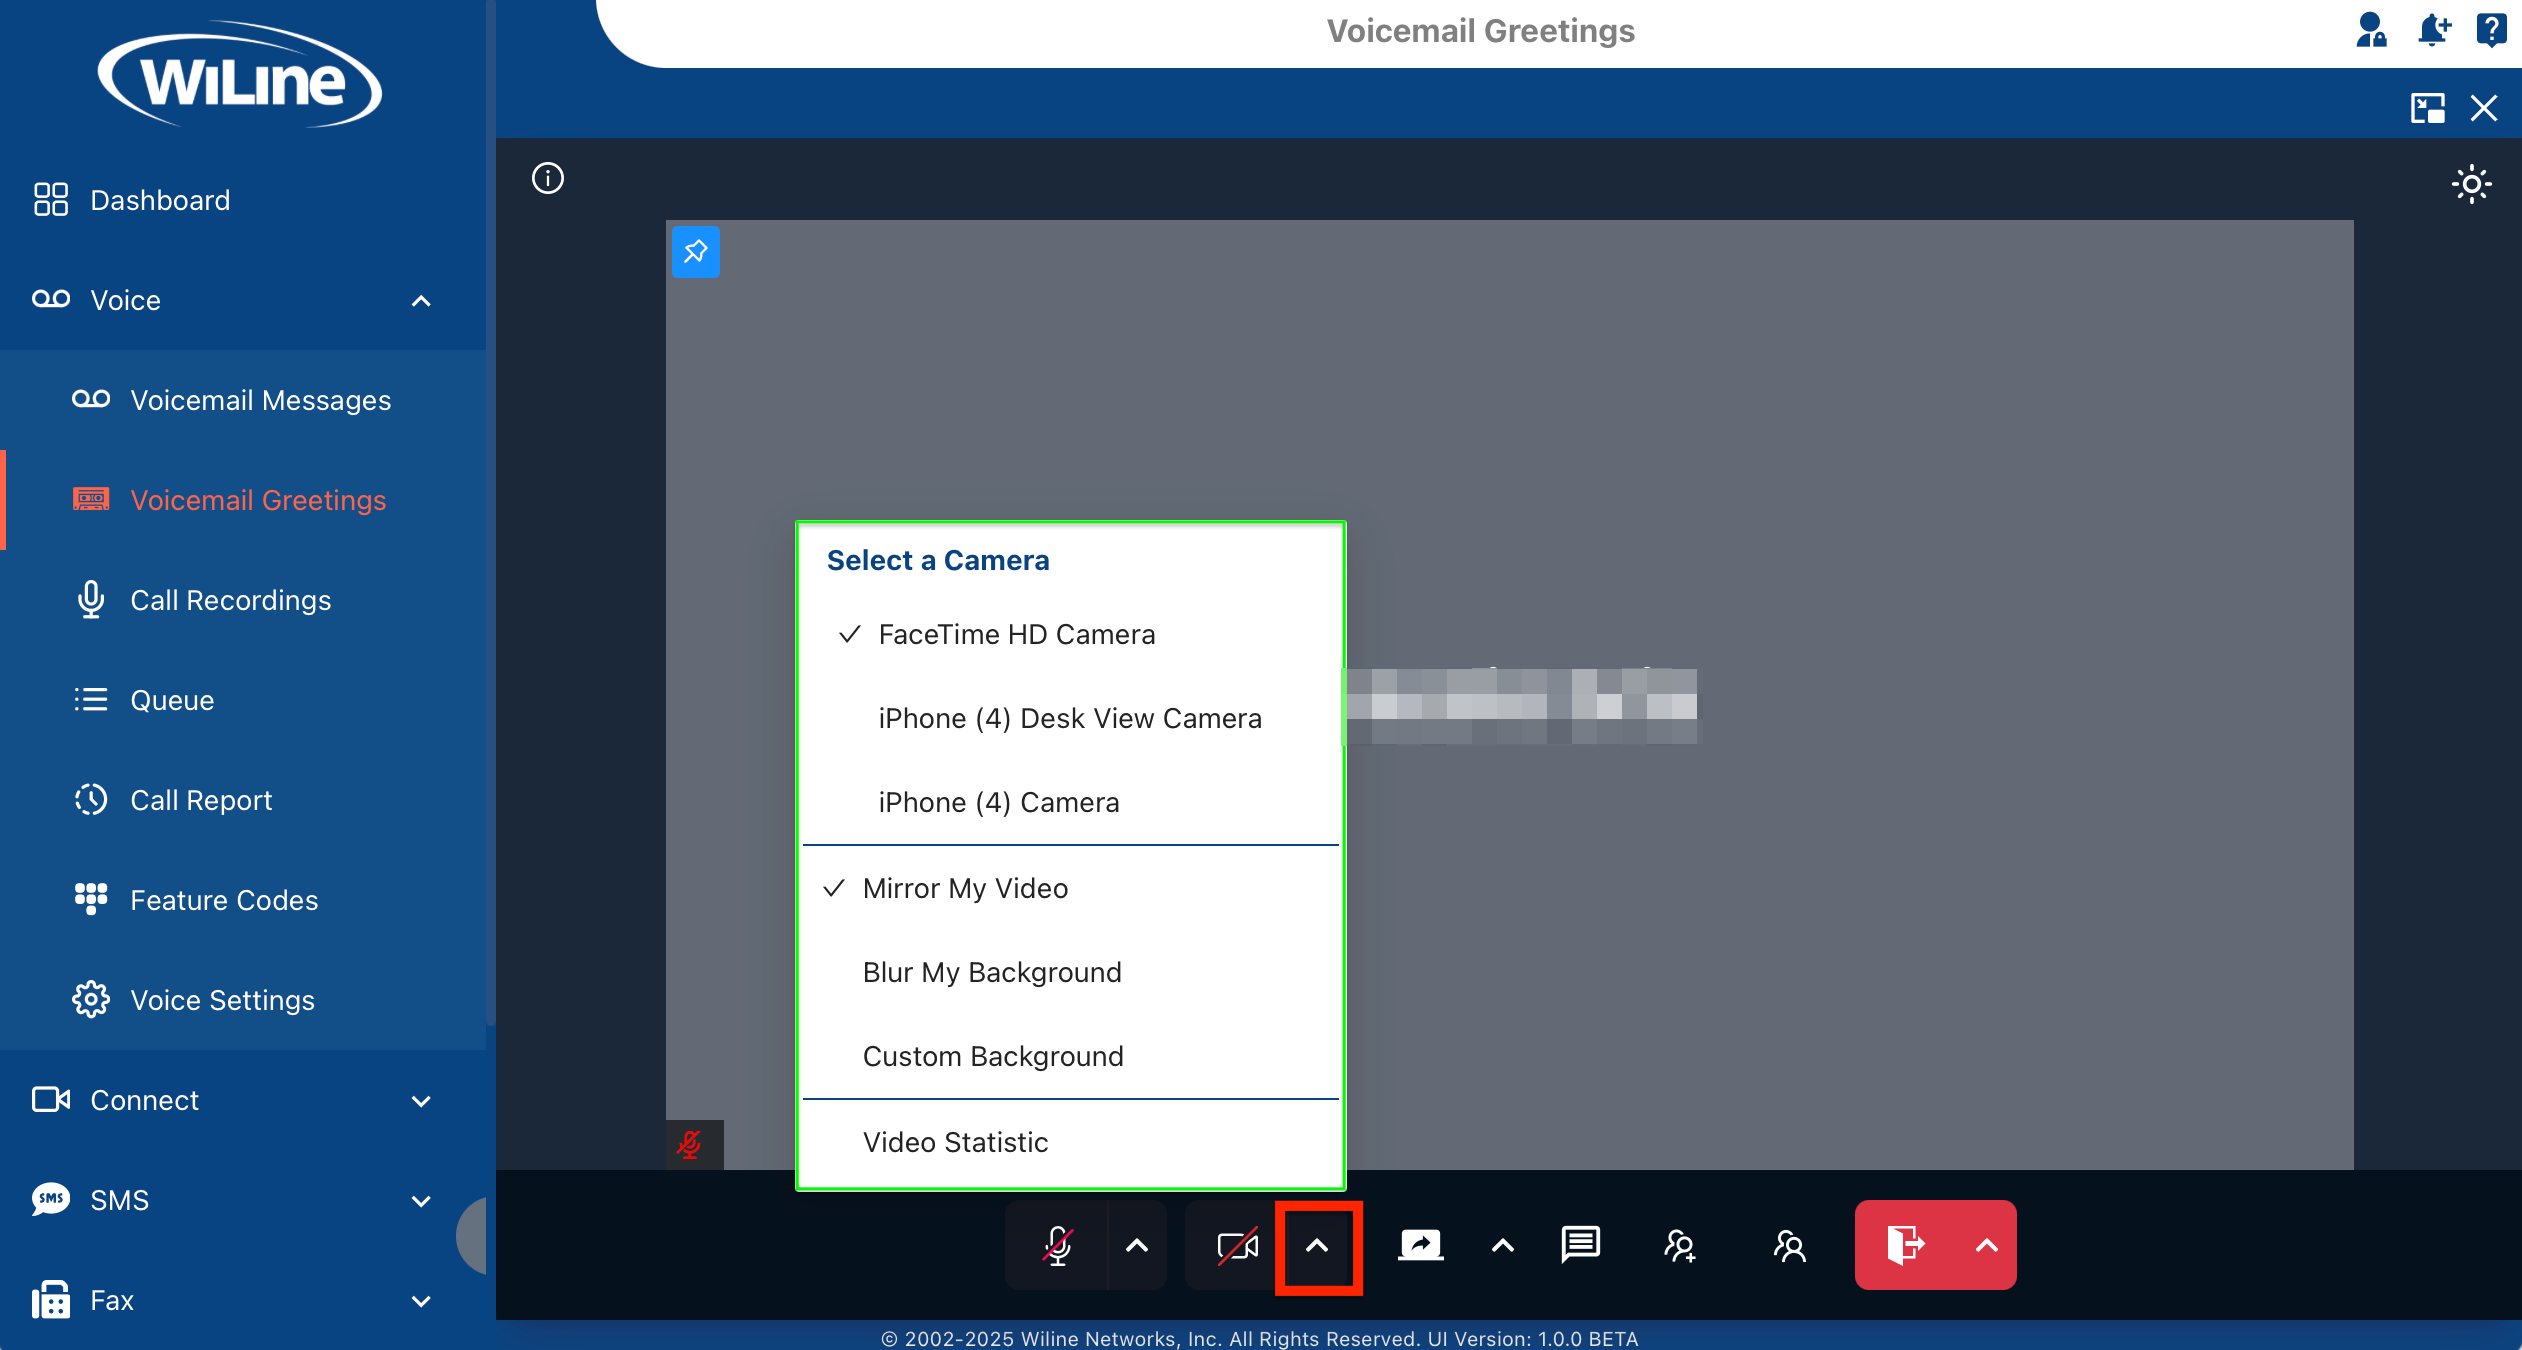
Task: Open Voicemail Messages in sidebar
Action: click(x=260, y=400)
